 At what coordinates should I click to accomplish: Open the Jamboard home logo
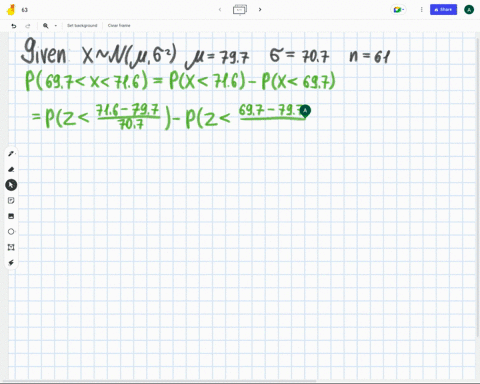coord(11,10)
